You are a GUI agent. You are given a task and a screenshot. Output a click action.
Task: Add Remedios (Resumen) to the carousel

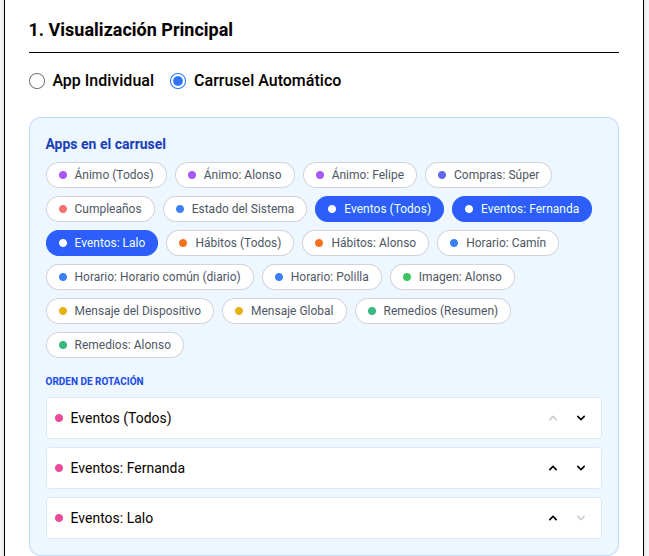pyautogui.click(x=433, y=310)
